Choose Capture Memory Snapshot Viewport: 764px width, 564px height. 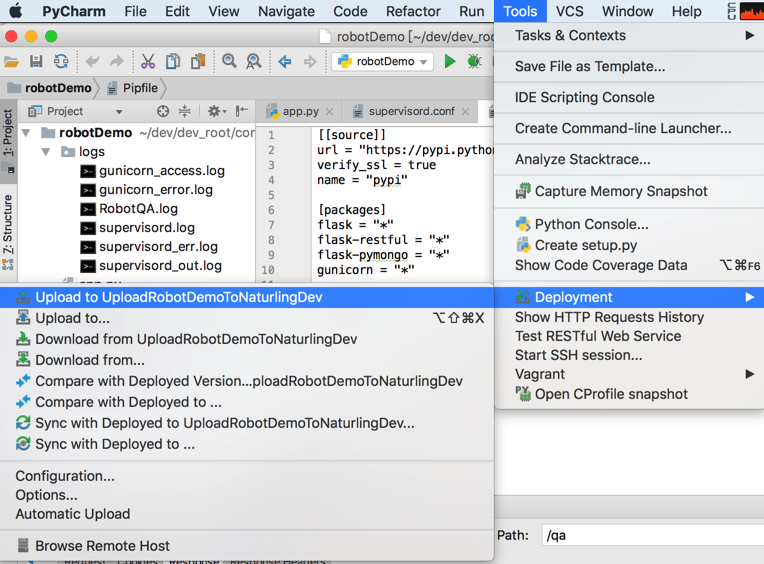pyautogui.click(x=629, y=191)
